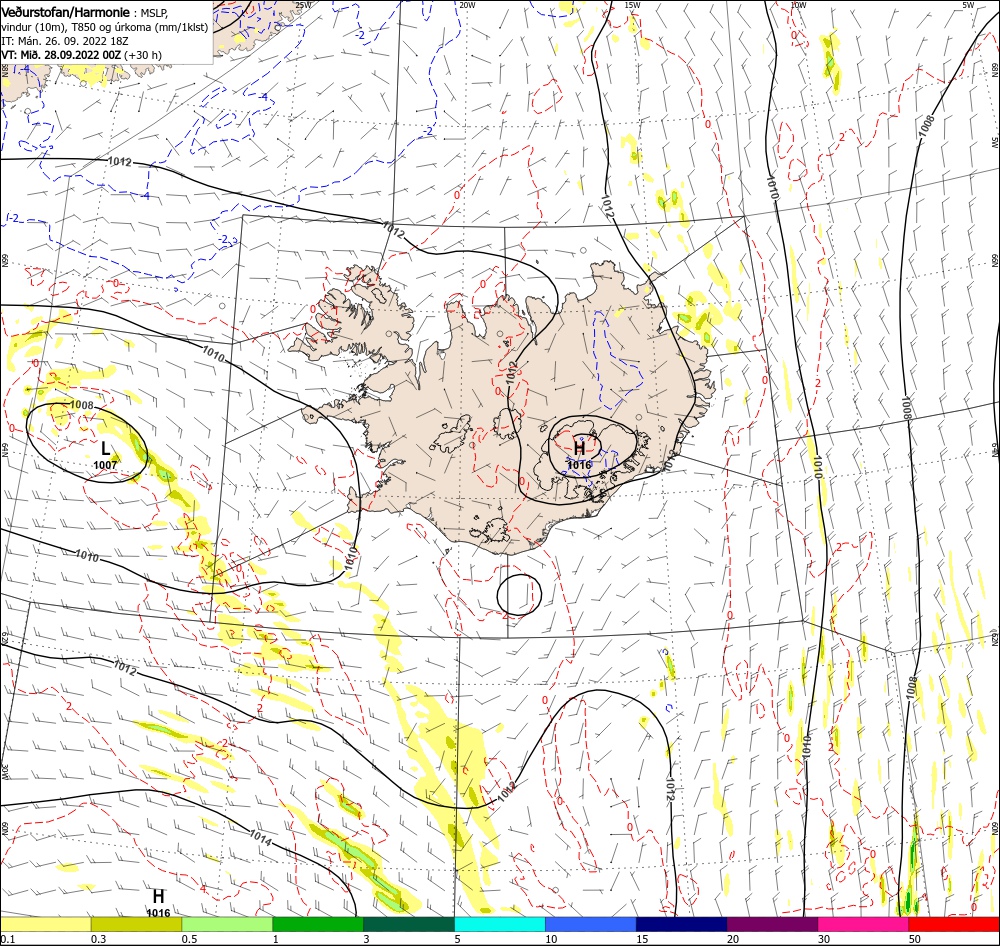Click the 1008 label on the low's closed isobar
1000x946 pixels.
pos(82,405)
